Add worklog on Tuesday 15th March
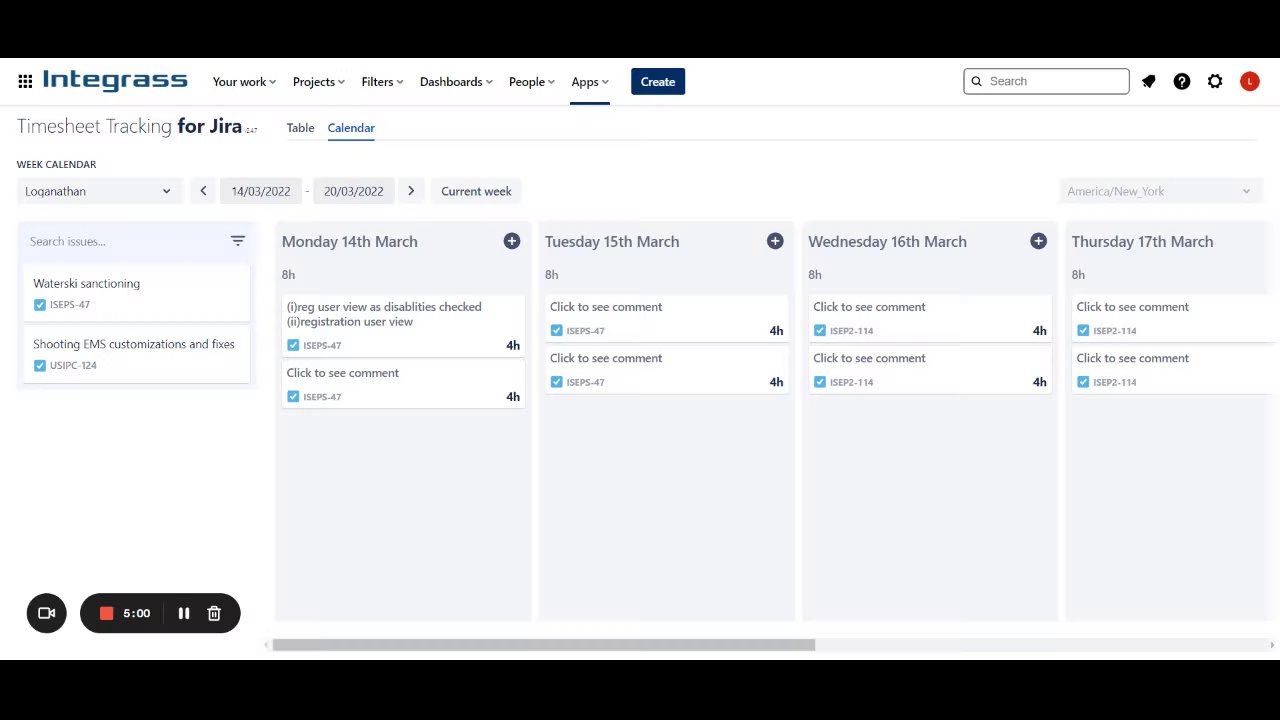The image size is (1280, 720). pyautogui.click(x=775, y=241)
